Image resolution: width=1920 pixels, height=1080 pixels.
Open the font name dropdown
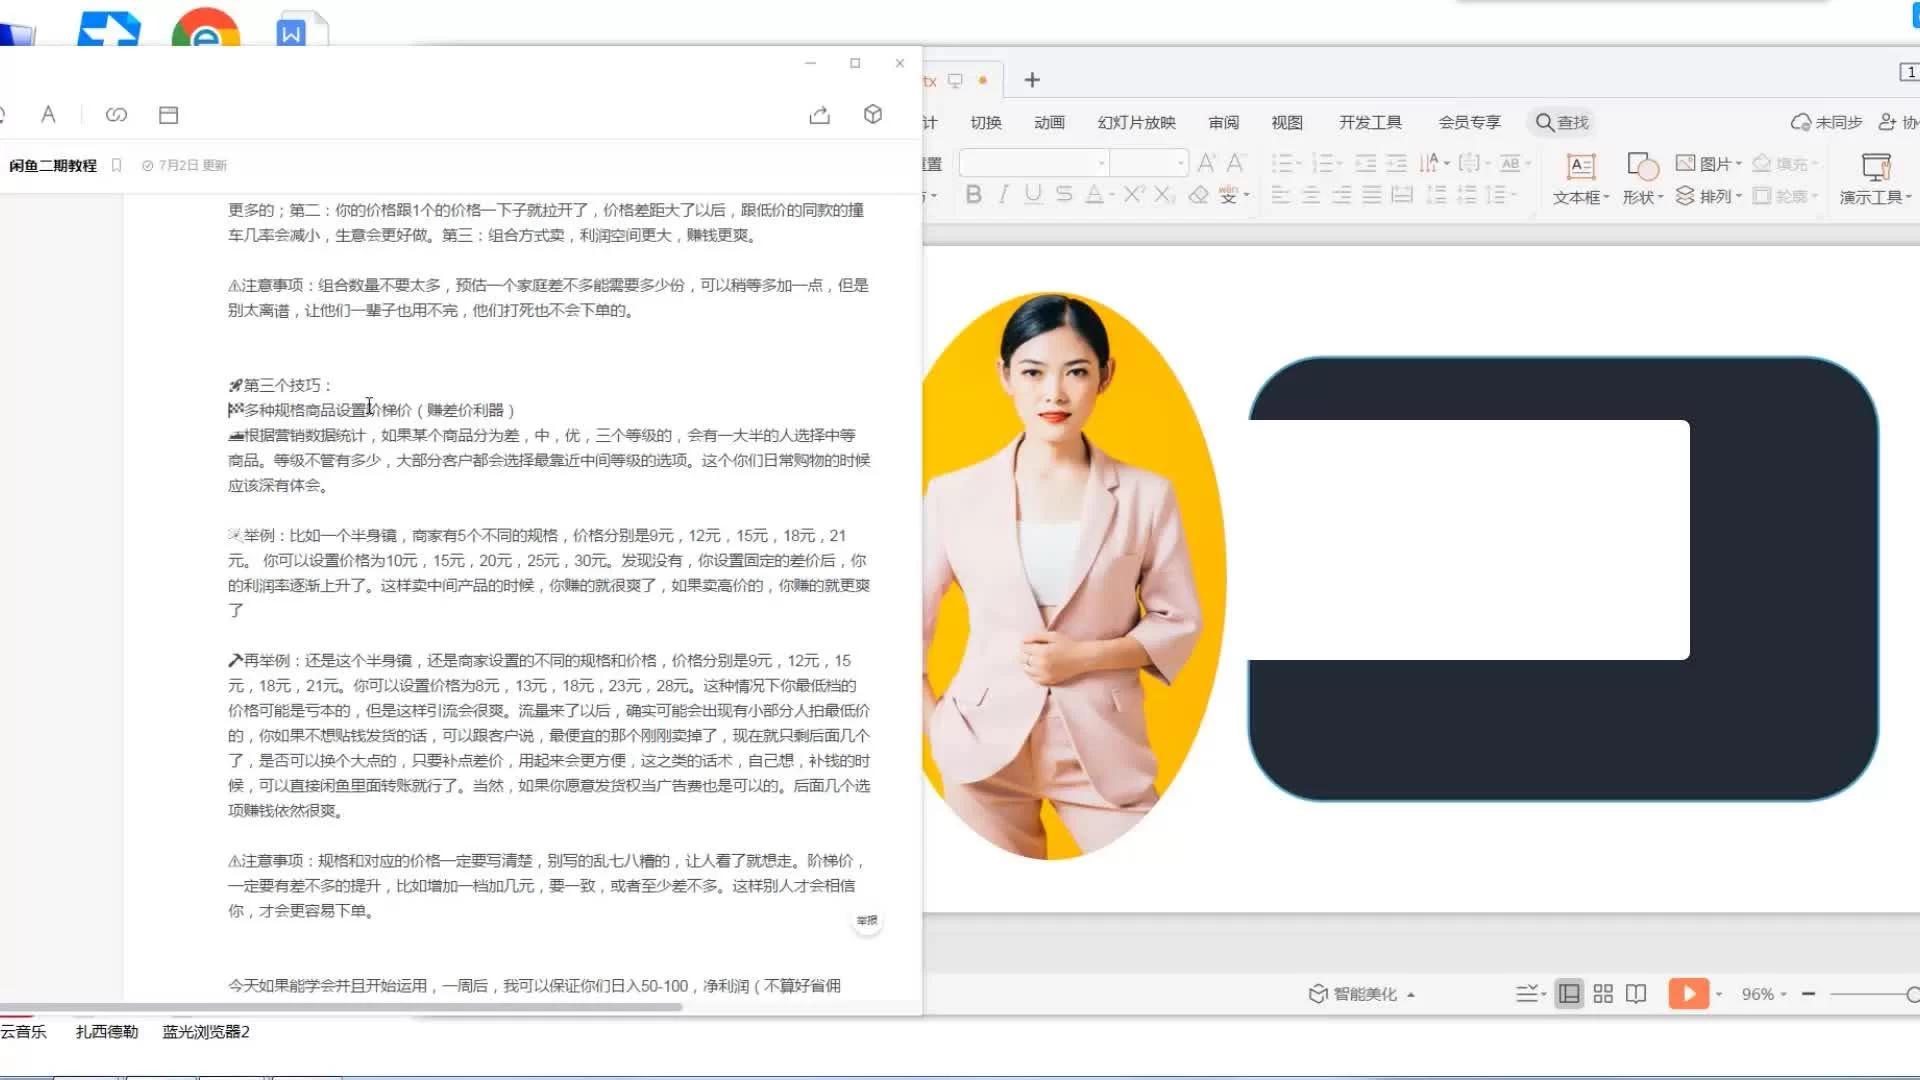click(x=1101, y=162)
